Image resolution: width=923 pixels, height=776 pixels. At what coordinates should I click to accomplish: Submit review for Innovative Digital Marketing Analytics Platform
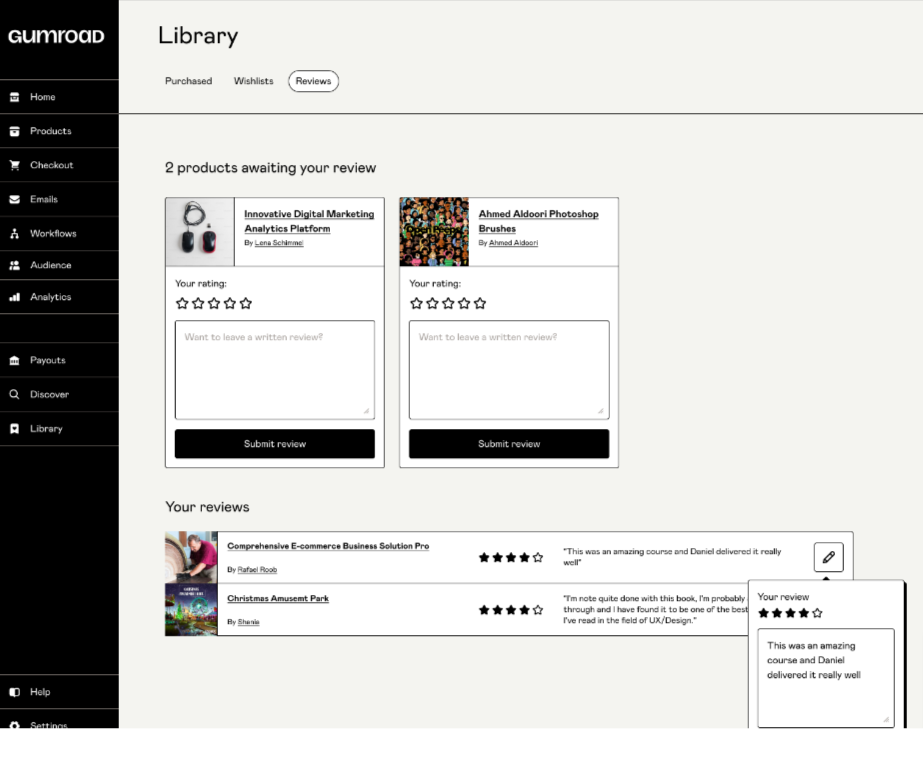pos(274,444)
